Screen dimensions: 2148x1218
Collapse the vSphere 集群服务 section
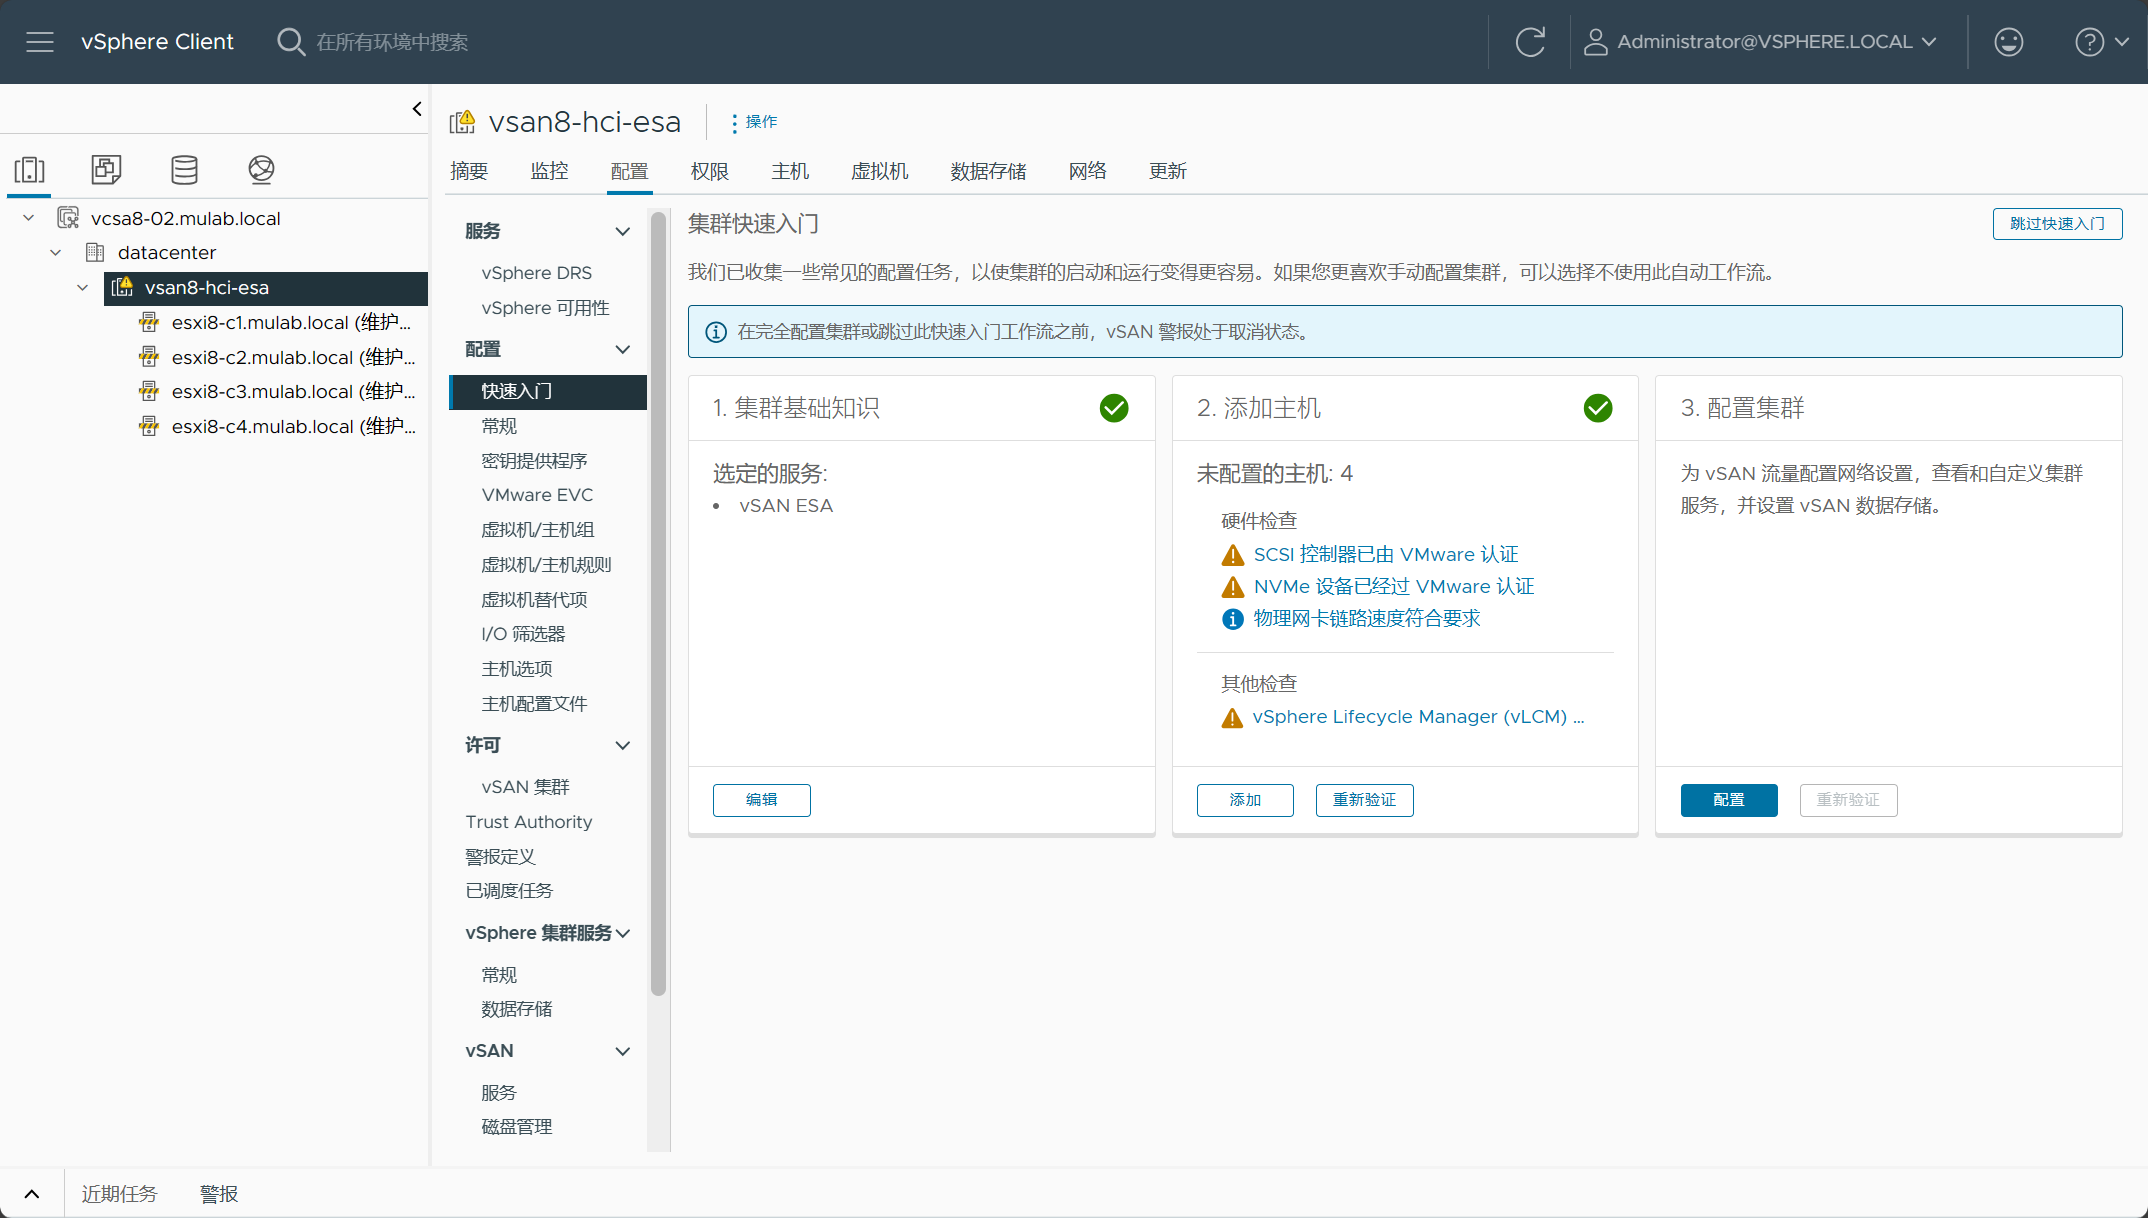[x=623, y=933]
